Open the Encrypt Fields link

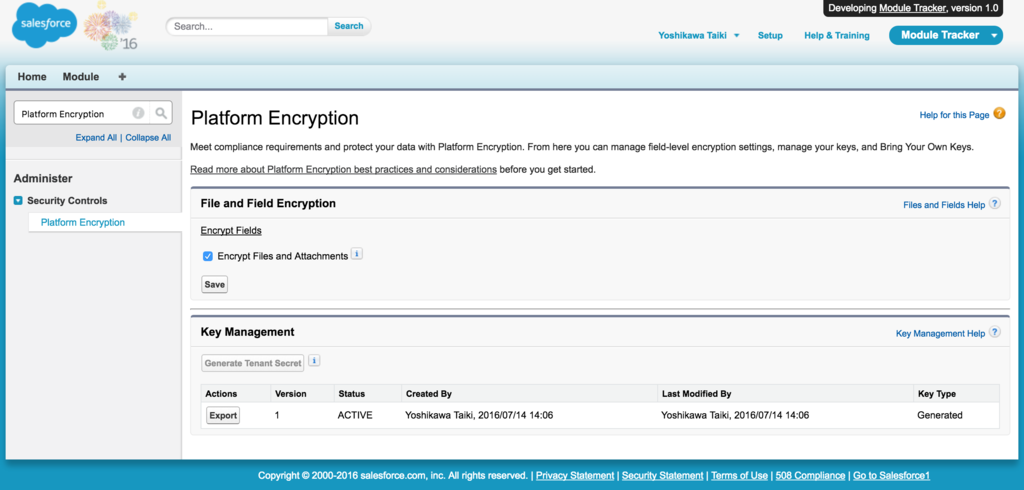coord(231,230)
